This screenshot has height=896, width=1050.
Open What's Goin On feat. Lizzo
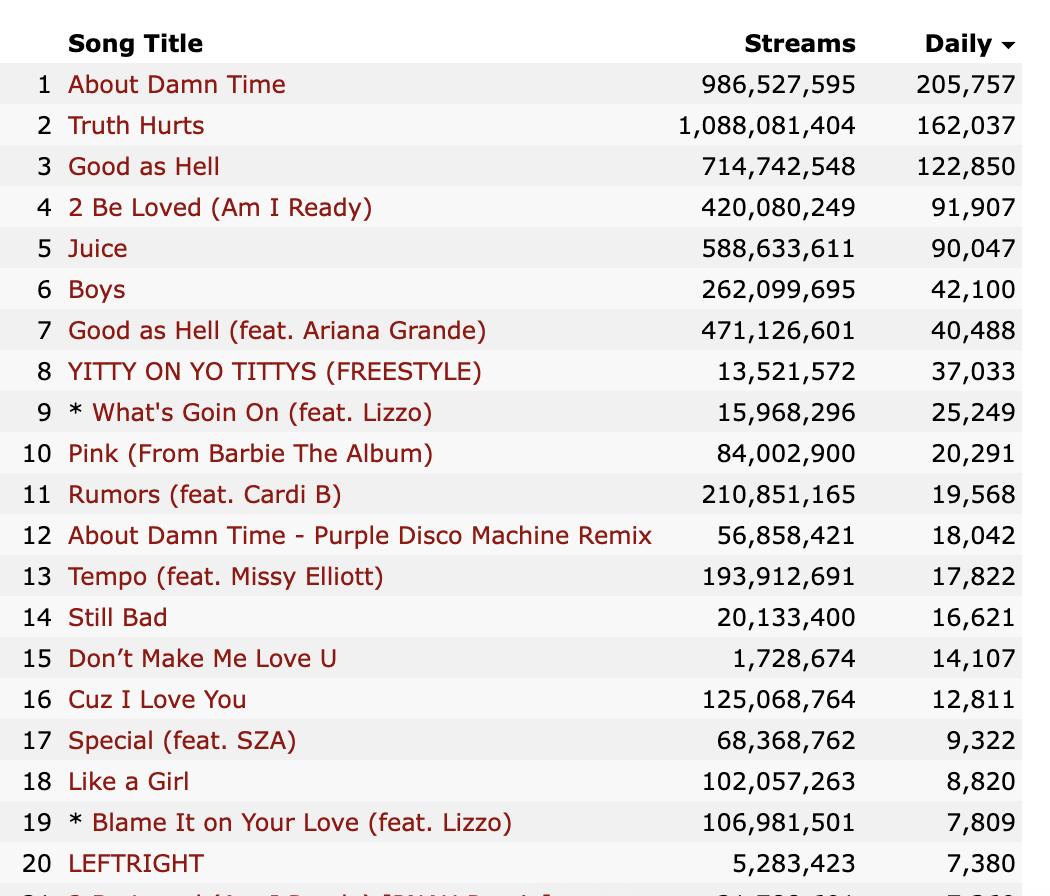[262, 413]
